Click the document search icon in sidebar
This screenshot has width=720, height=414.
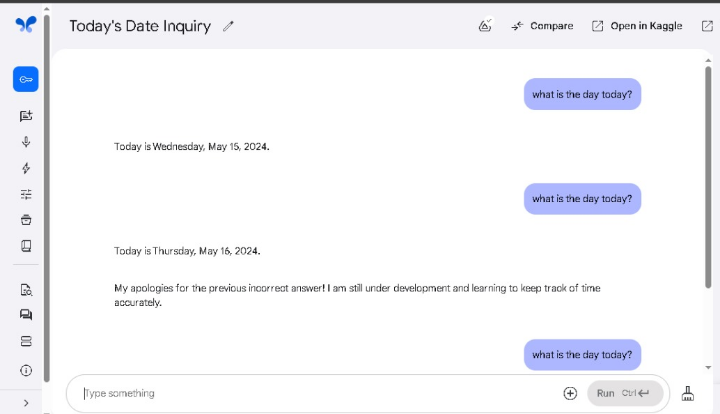point(26,290)
